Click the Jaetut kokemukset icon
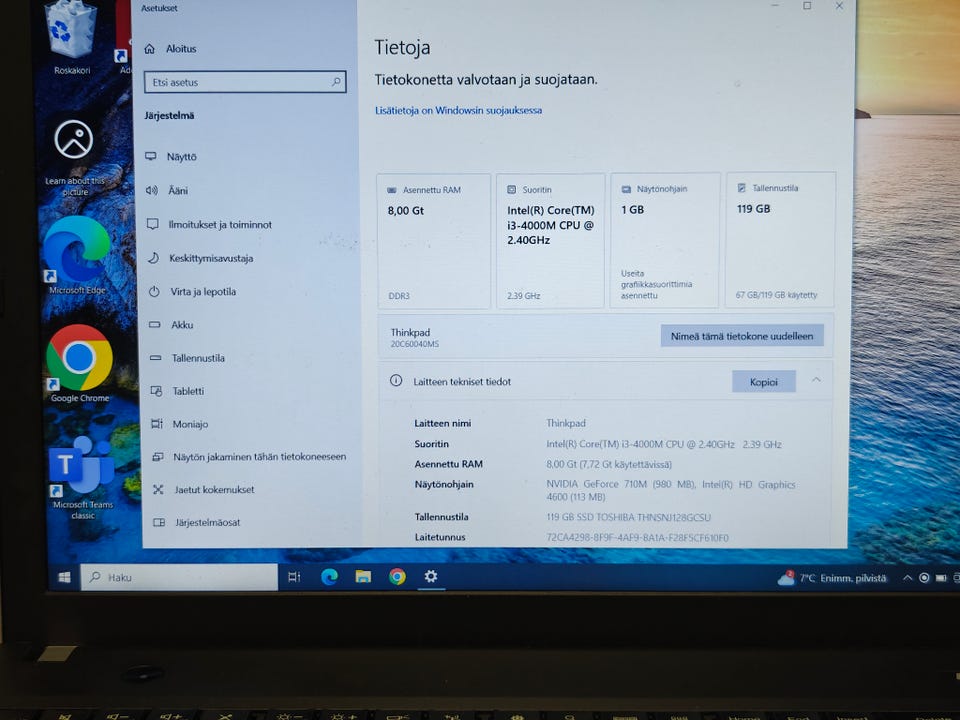The height and width of the screenshot is (720, 960). 159,489
